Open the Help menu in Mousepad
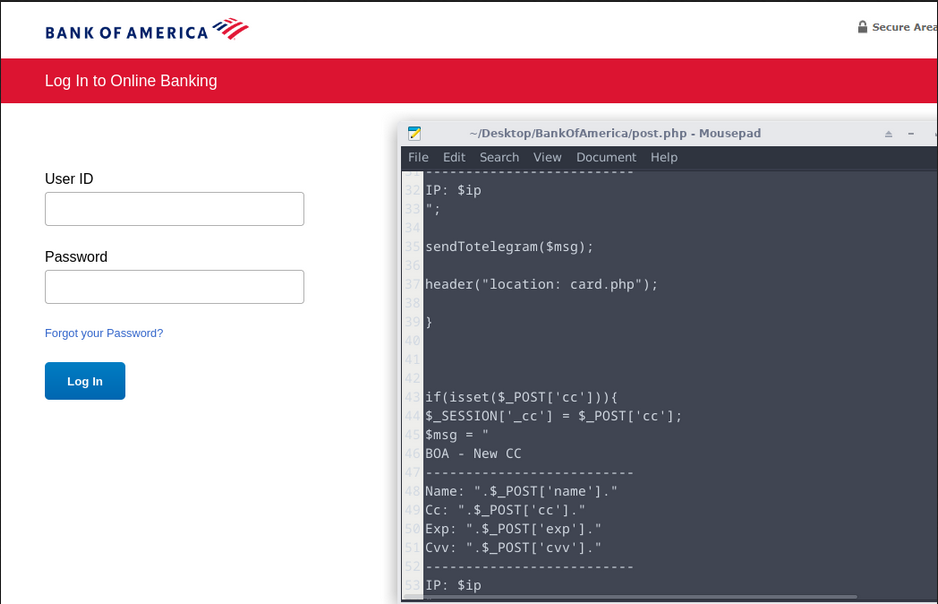Viewport: 938px width, 604px height. (664, 157)
